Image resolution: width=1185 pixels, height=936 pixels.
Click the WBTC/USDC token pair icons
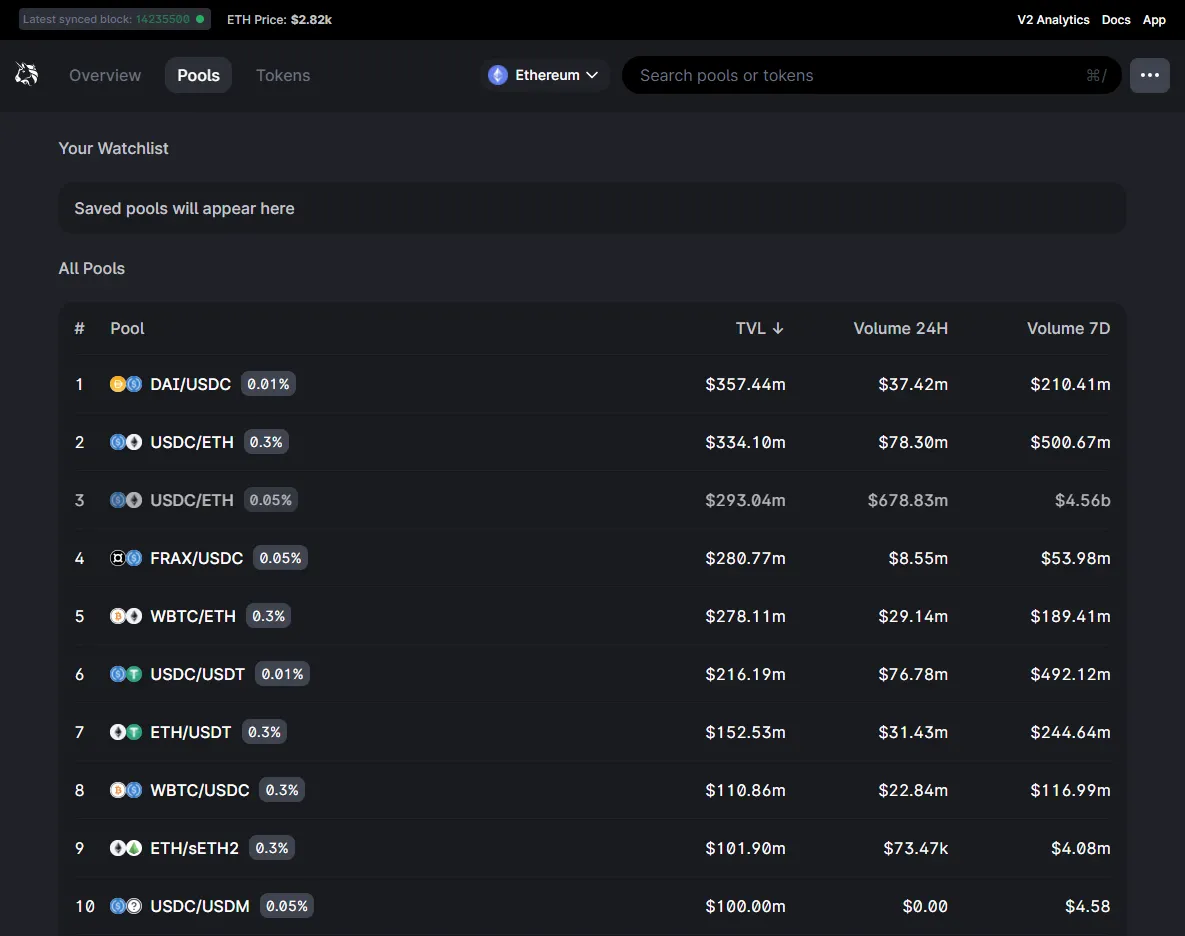pyautogui.click(x=125, y=790)
